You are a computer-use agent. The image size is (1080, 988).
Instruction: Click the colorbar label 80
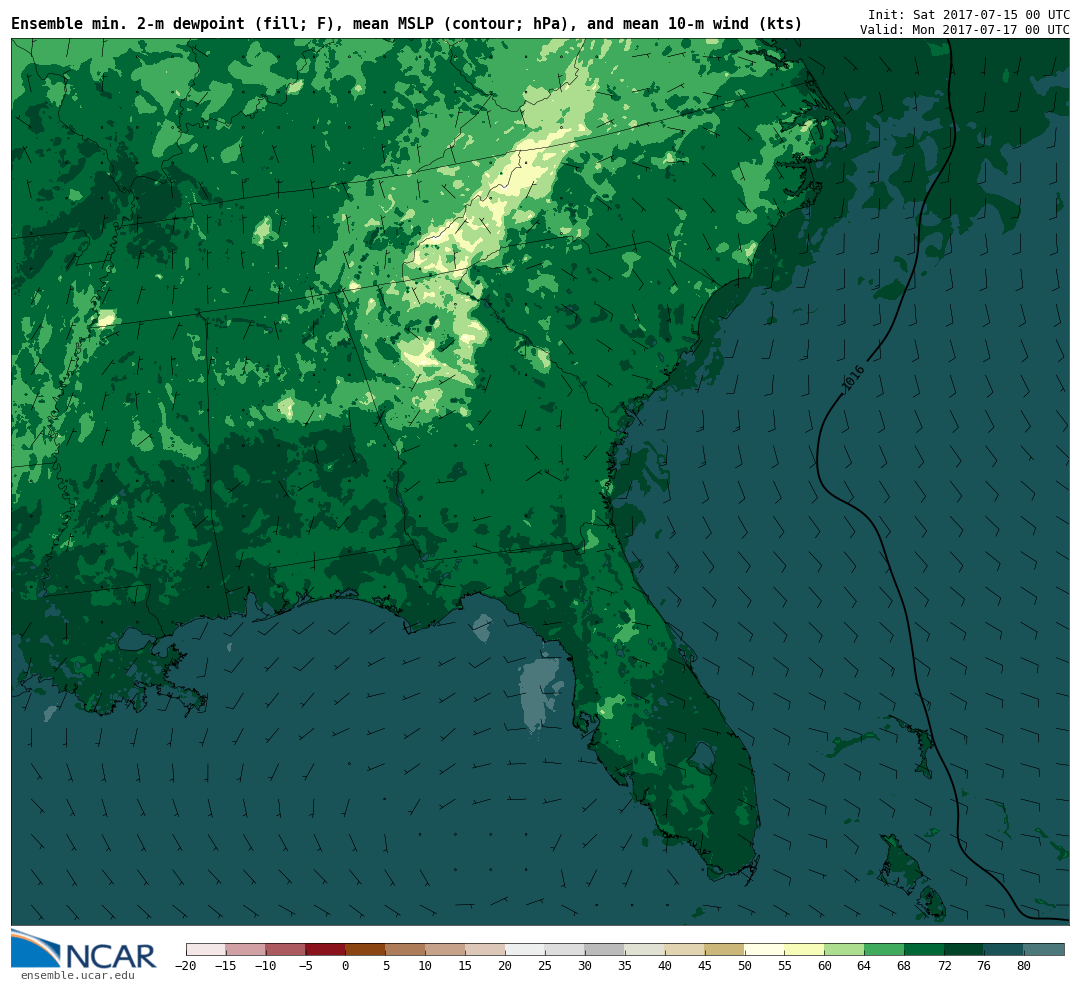1024,966
